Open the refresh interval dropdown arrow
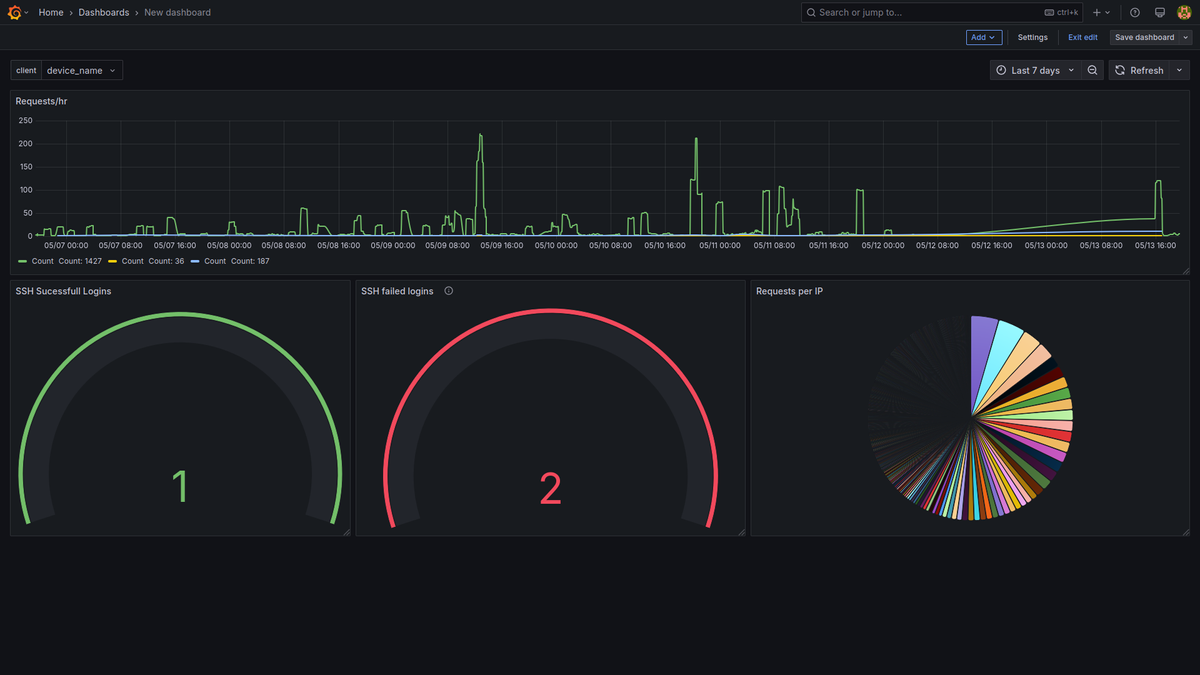Image resolution: width=1200 pixels, height=675 pixels. tap(1180, 70)
